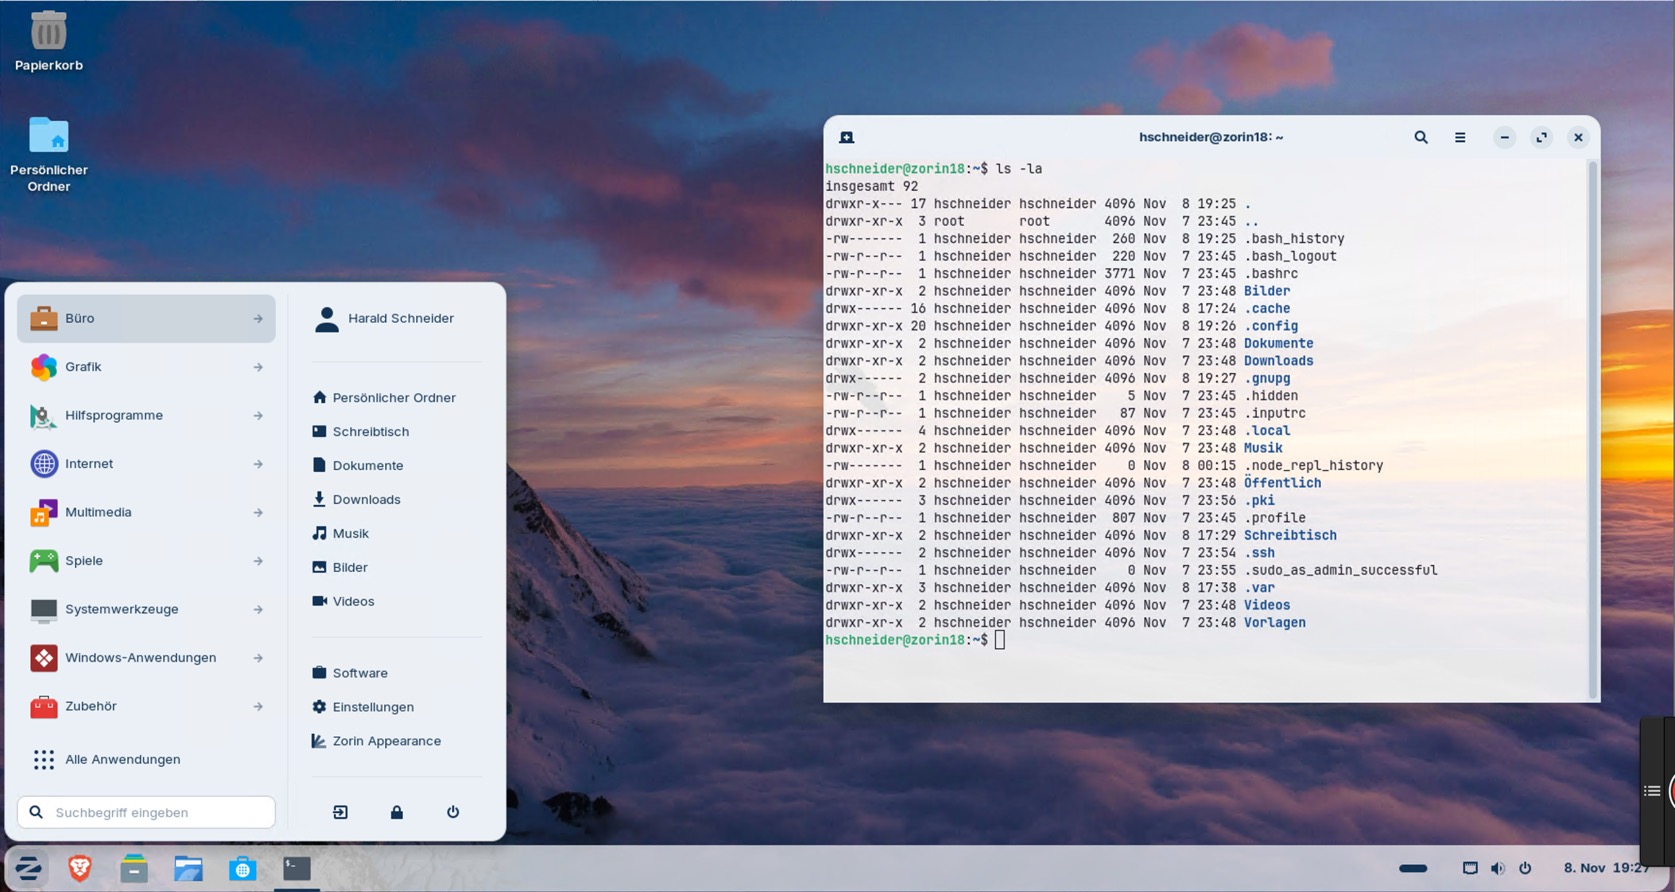Click the Windows-Anwendungen red icon

tap(43, 658)
